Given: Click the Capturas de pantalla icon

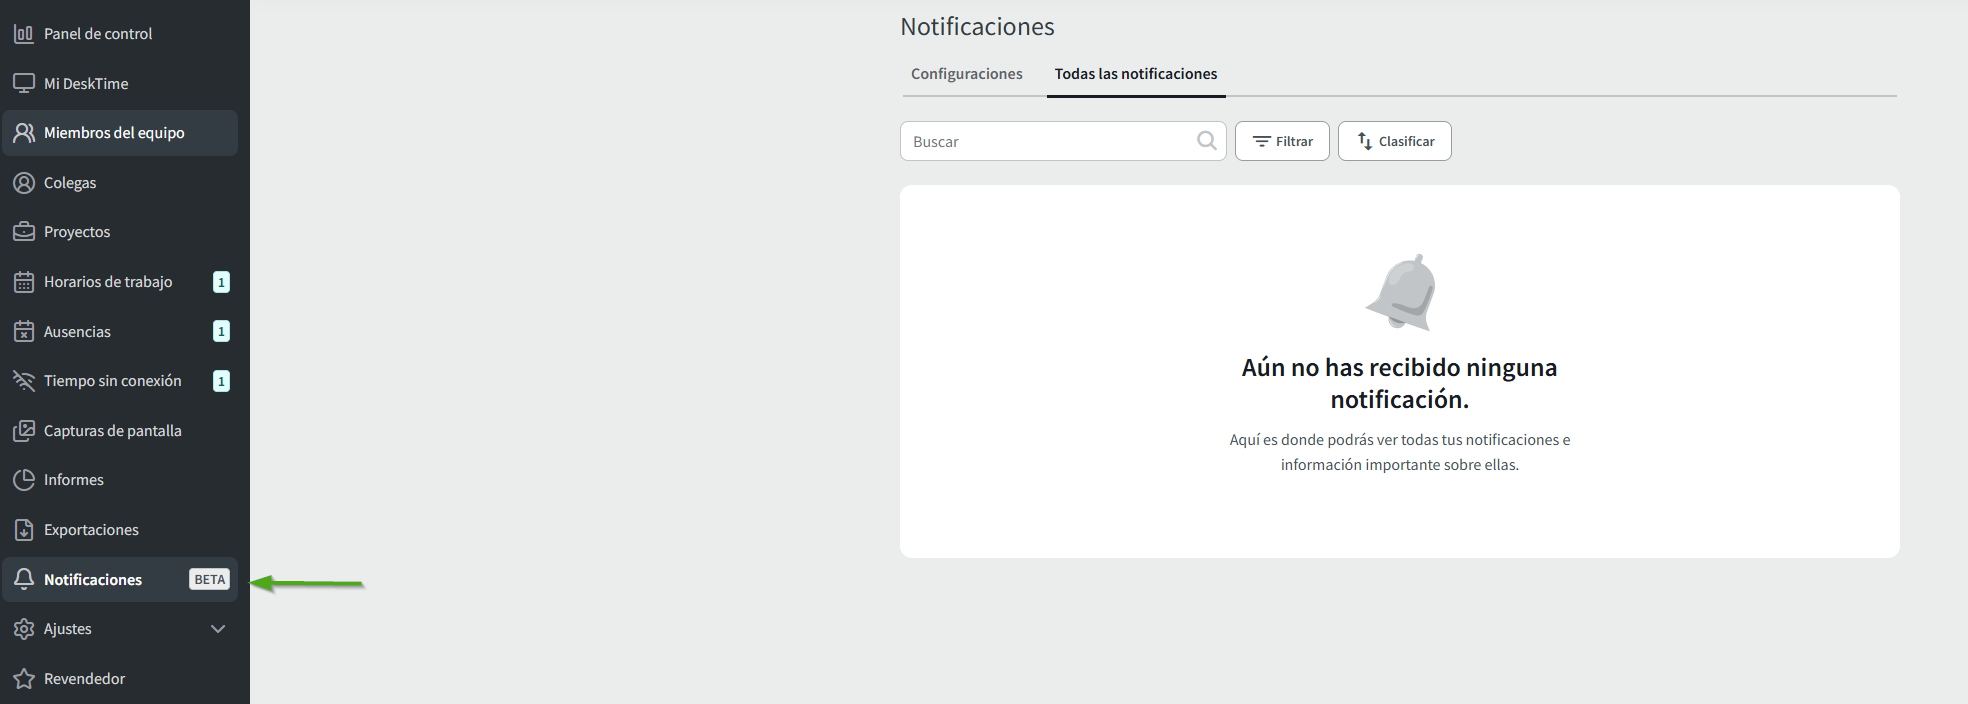Looking at the screenshot, I should pos(24,431).
